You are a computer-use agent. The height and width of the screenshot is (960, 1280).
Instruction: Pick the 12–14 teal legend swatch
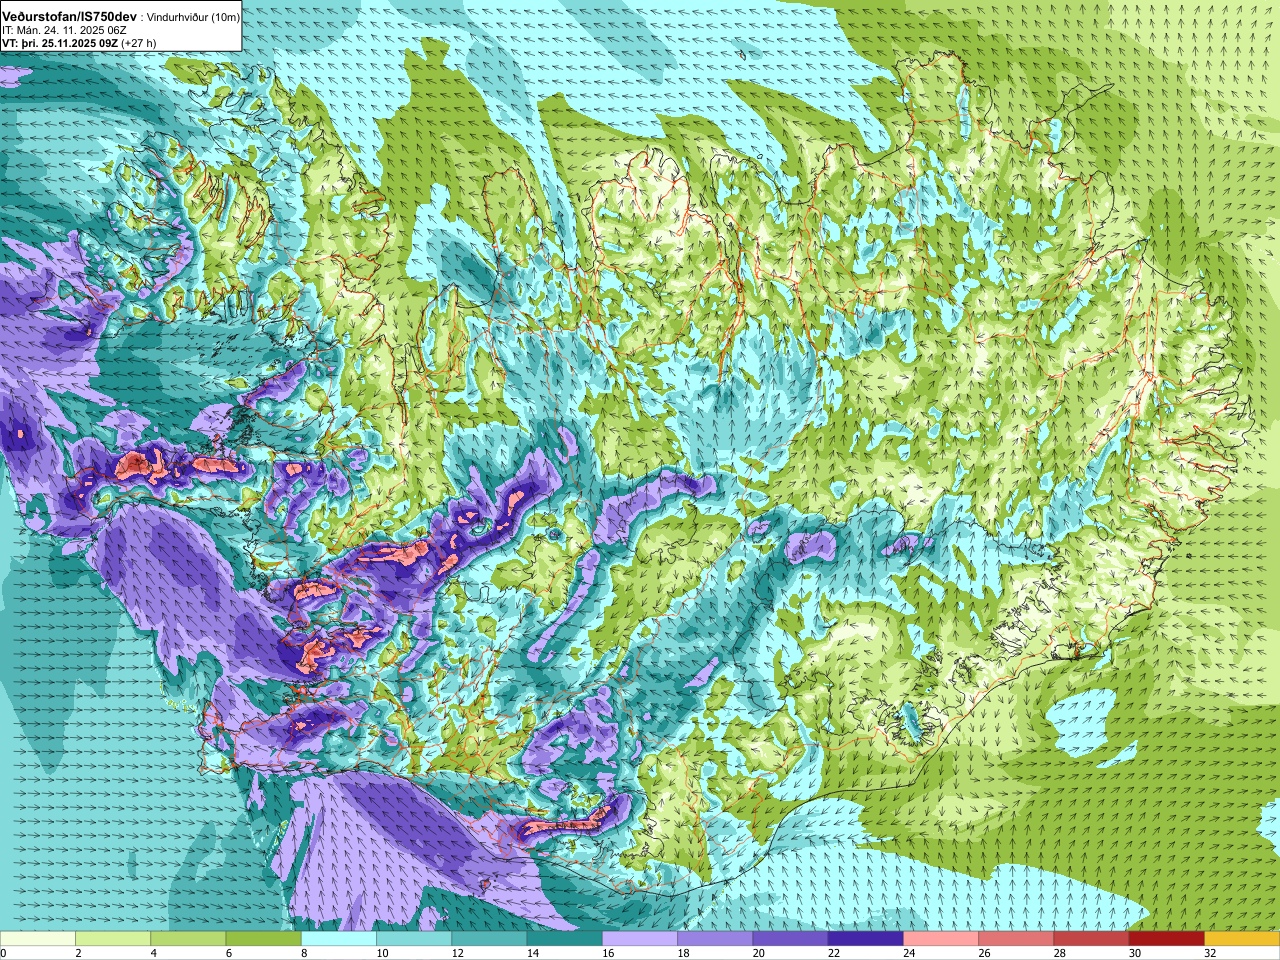pos(489,939)
